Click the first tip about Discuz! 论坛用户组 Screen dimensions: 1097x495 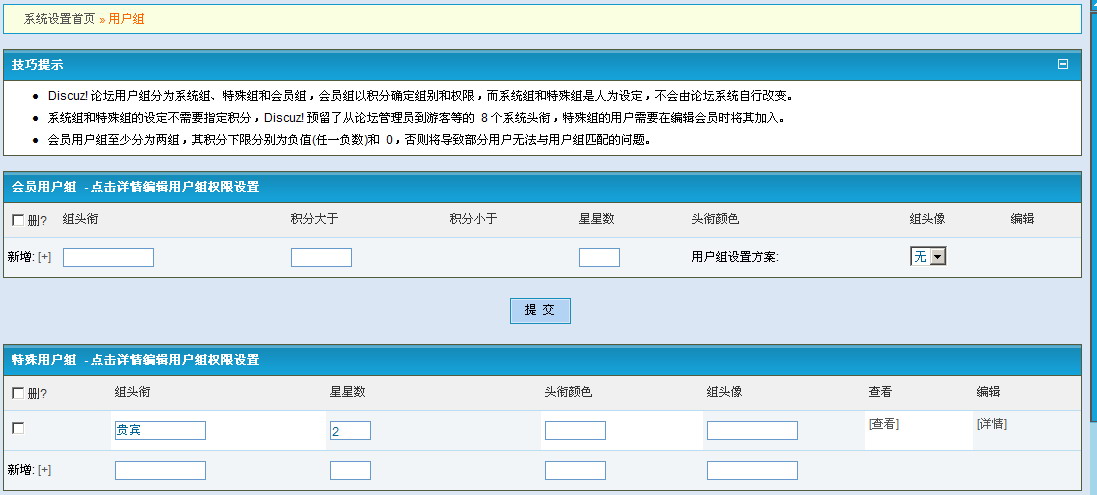tap(420, 96)
